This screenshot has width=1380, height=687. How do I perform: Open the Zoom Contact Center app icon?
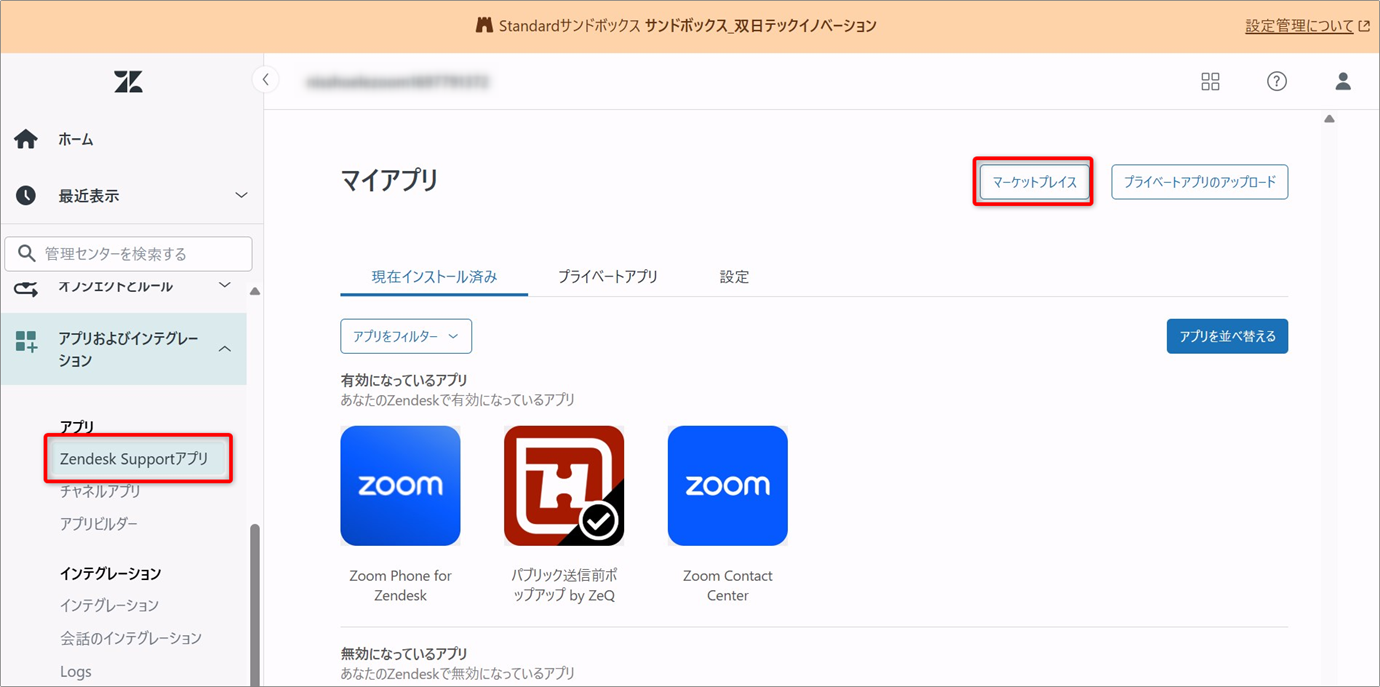tap(727, 486)
